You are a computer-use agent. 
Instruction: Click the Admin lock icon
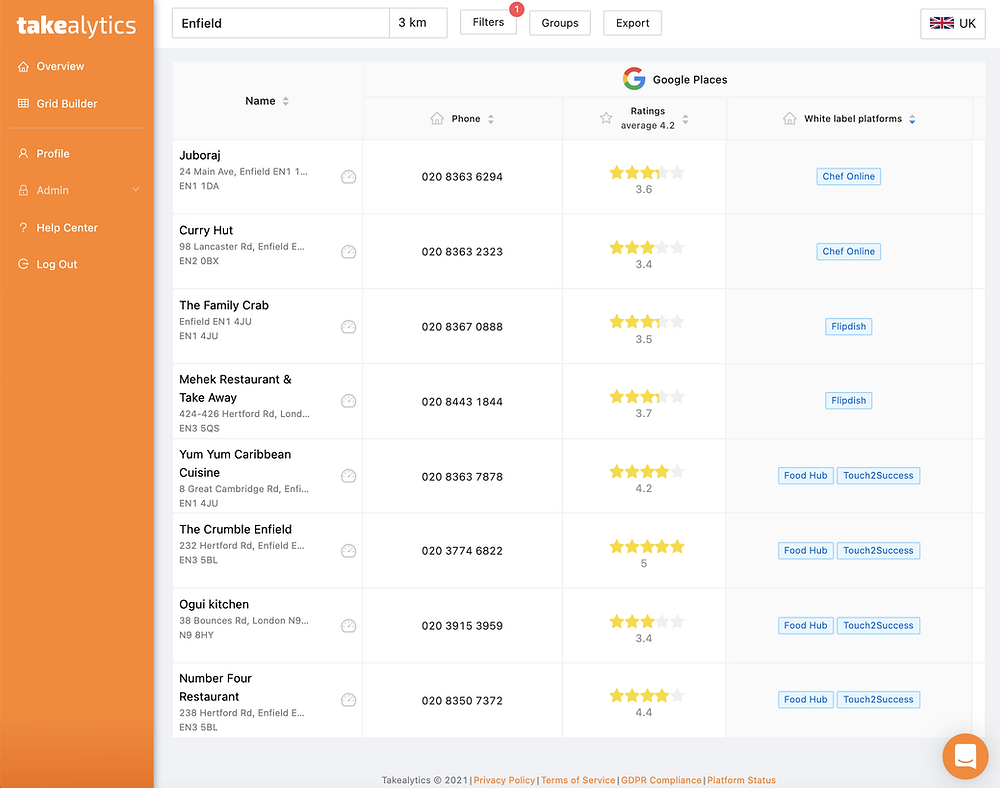pyautogui.click(x=24, y=190)
